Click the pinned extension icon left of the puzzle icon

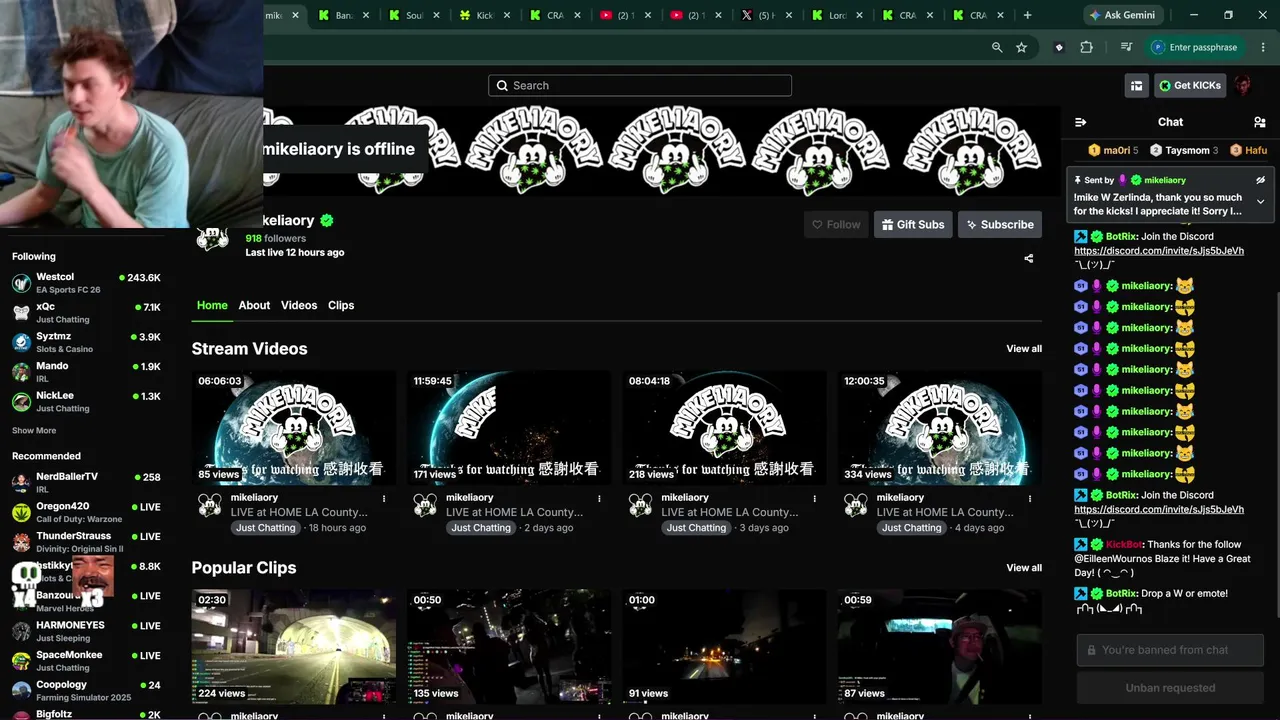pyautogui.click(x=1059, y=47)
